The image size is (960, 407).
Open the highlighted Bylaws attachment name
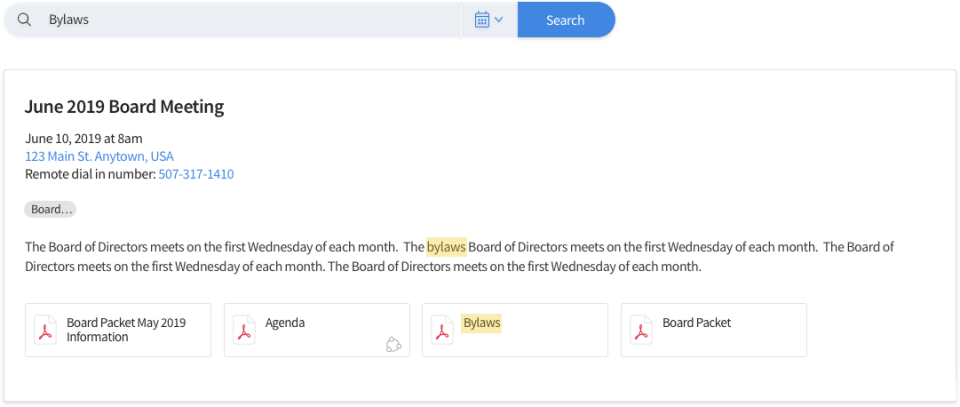(482, 323)
